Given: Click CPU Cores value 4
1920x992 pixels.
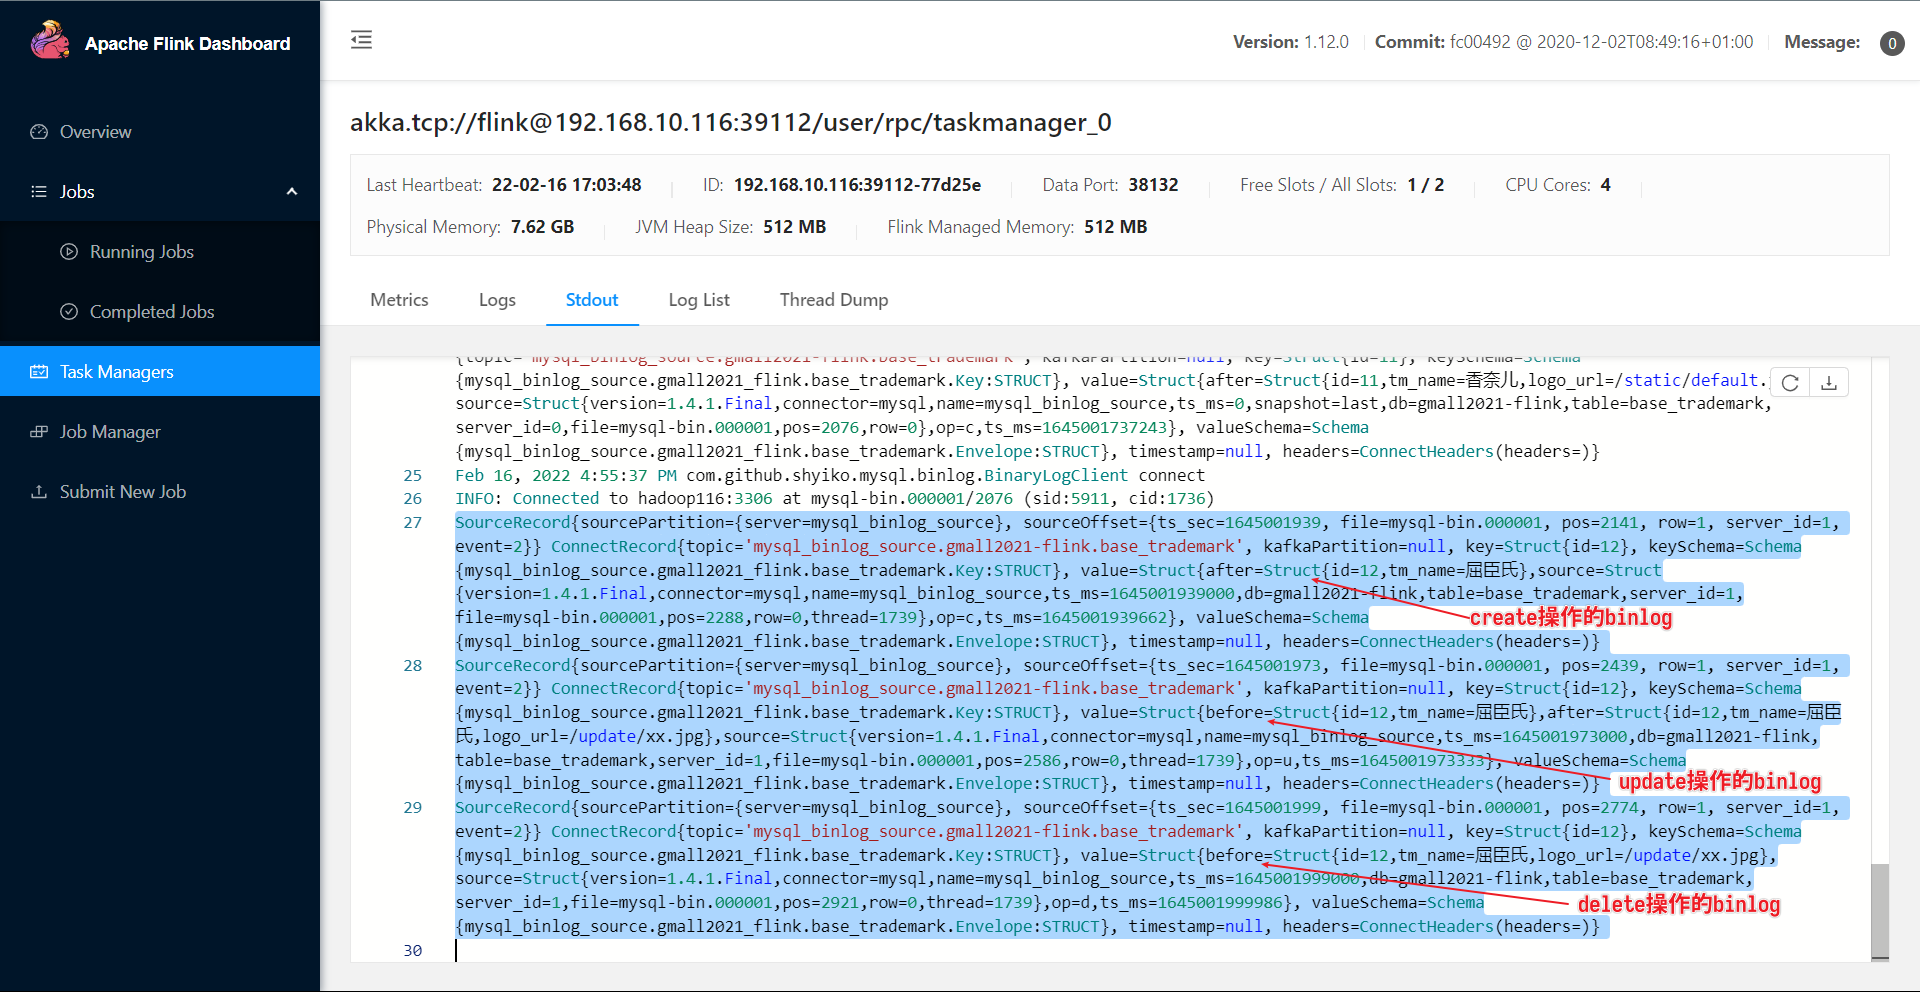Looking at the screenshot, I should tap(1606, 185).
